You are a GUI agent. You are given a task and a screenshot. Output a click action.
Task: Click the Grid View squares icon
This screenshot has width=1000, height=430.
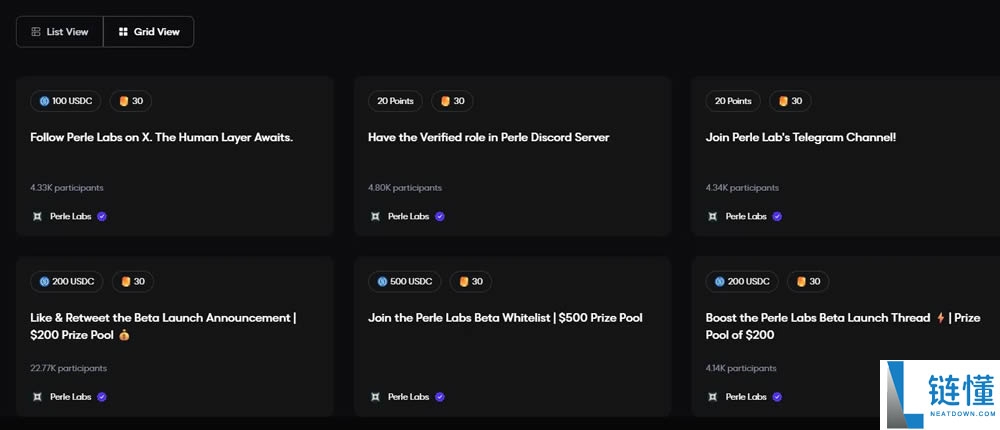[x=123, y=32]
